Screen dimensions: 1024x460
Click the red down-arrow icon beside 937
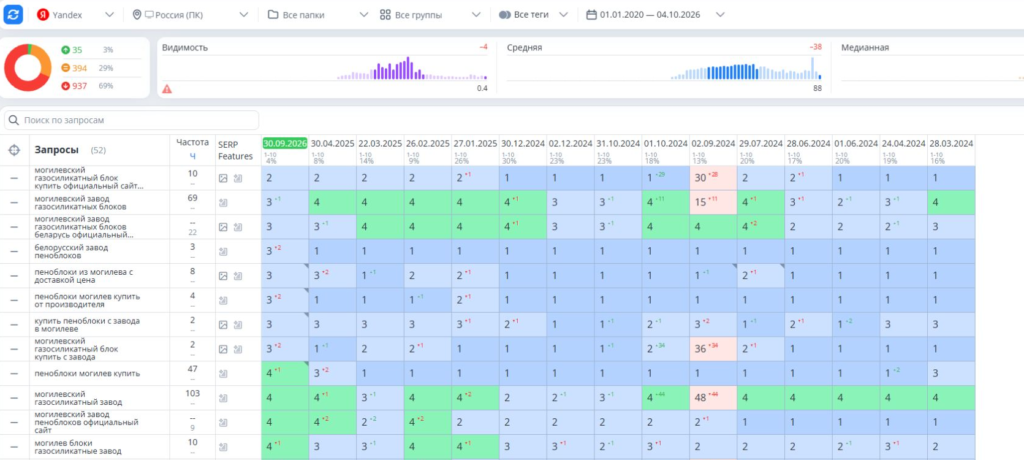click(65, 86)
